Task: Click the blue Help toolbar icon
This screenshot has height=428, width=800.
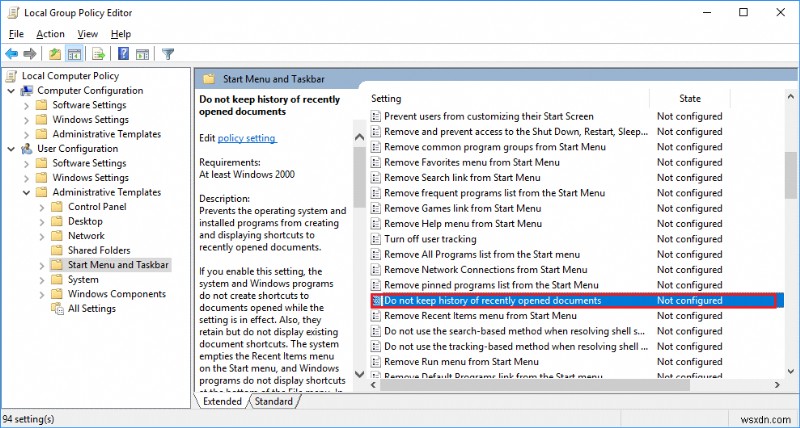Action: (123, 54)
